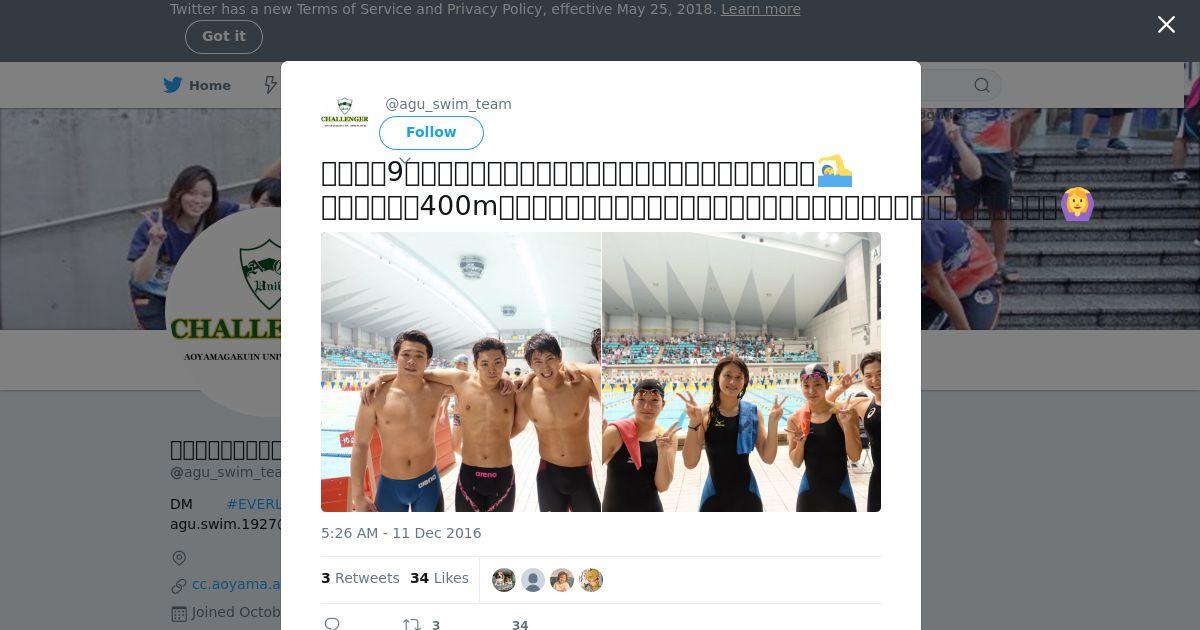
Task: Show the 3 Retweets list
Action: (x=360, y=578)
